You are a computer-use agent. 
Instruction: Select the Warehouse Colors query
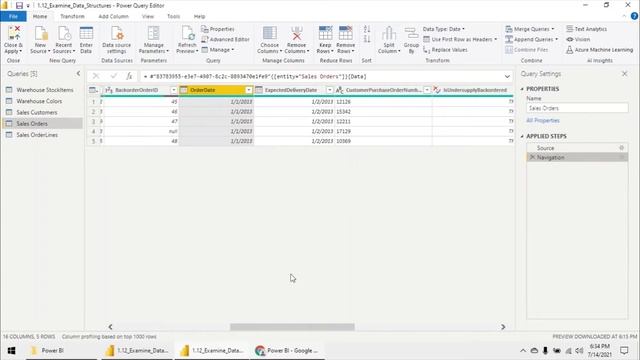42,101
